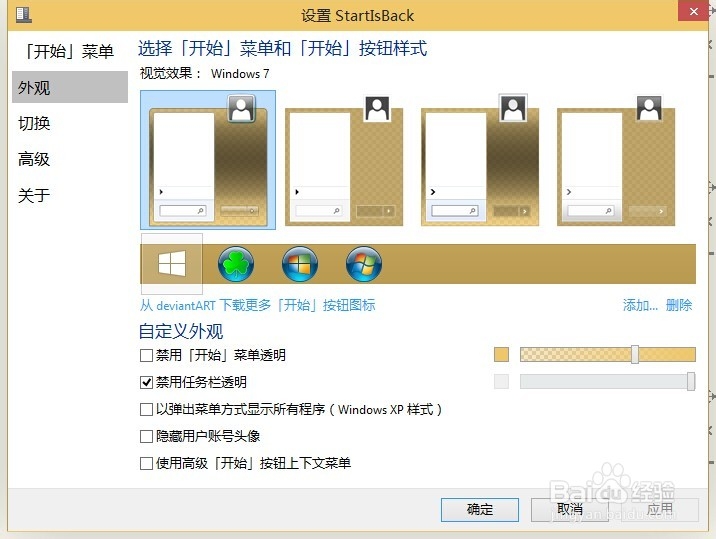The width and height of the screenshot is (716, 539).
Task: Click the 确定 button
Action: [479, 509]
